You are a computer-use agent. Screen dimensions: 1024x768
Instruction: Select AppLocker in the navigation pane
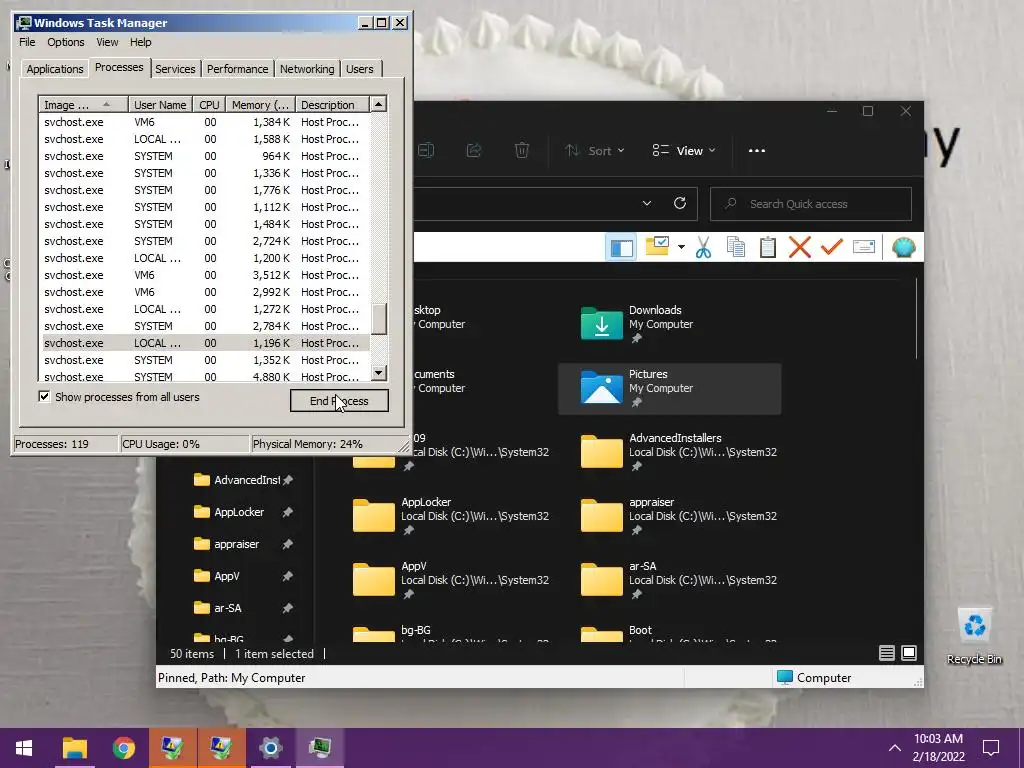coord(238,512)
